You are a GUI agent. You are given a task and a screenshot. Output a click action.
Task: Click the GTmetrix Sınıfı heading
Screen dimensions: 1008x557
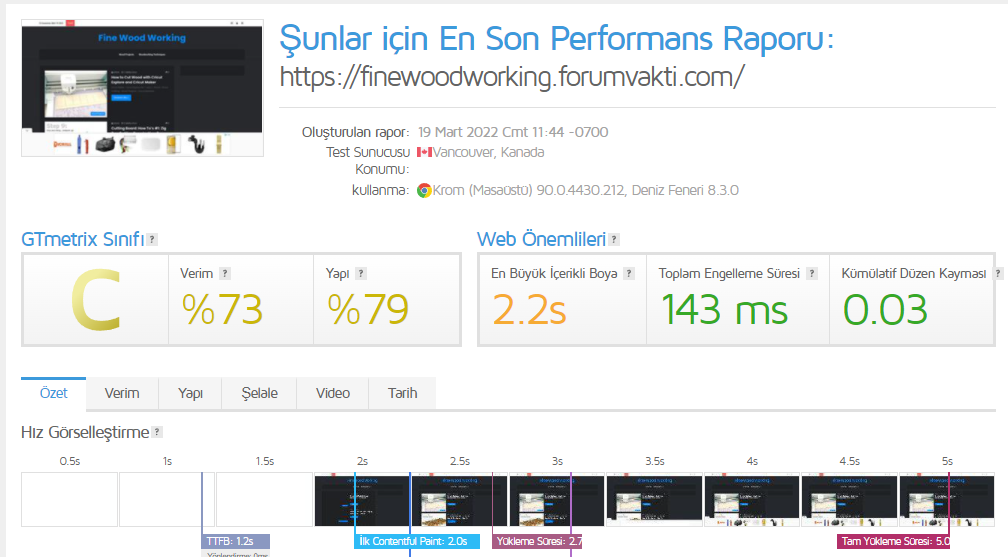(x=82, y=239)
